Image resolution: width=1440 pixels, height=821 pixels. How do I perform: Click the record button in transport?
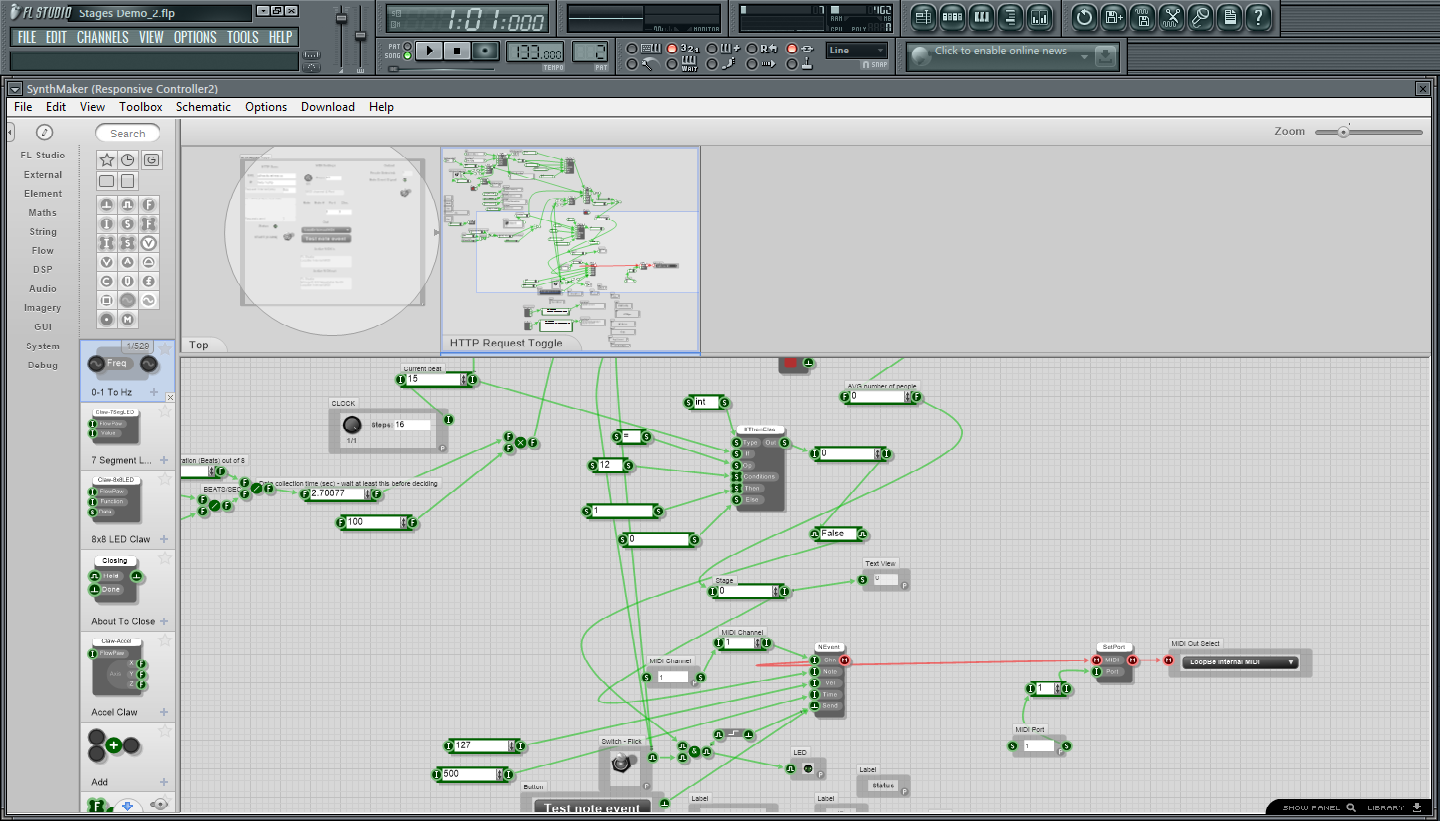coord(486,51)
